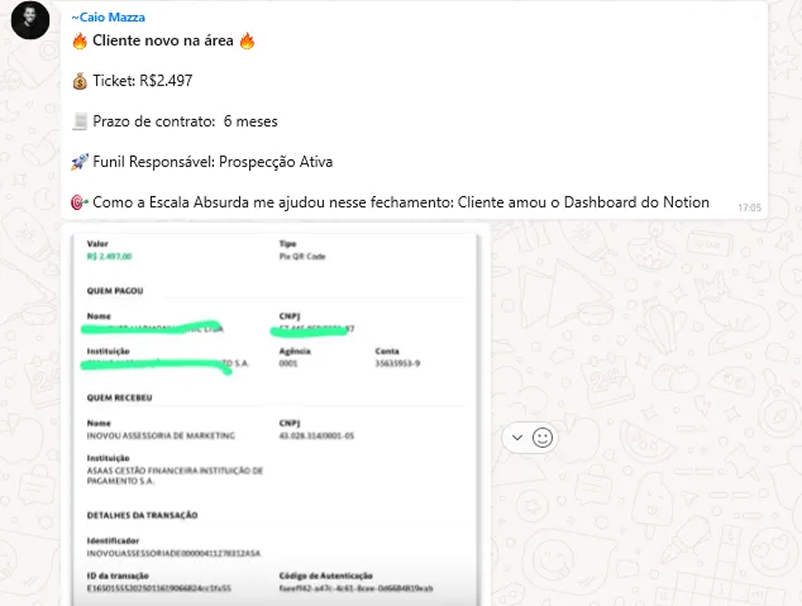Click the fire emoji before "Cliente novo"
The width and height of the screenshot is (802, 606).
[x=80, y=40]
